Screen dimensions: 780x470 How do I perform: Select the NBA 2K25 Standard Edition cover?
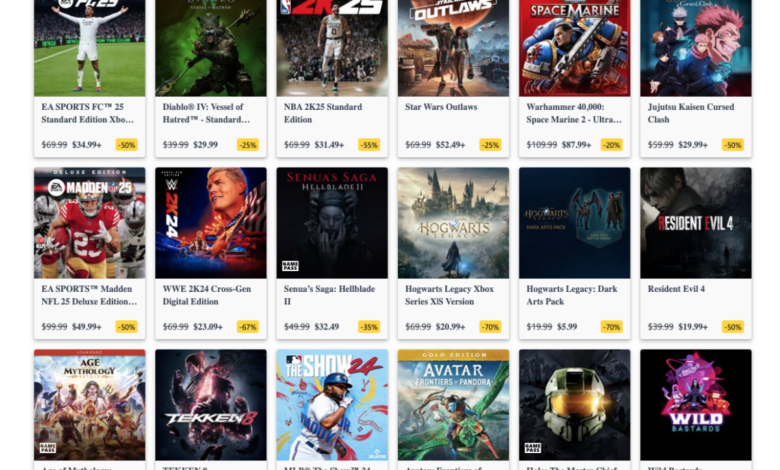[332, 48]
